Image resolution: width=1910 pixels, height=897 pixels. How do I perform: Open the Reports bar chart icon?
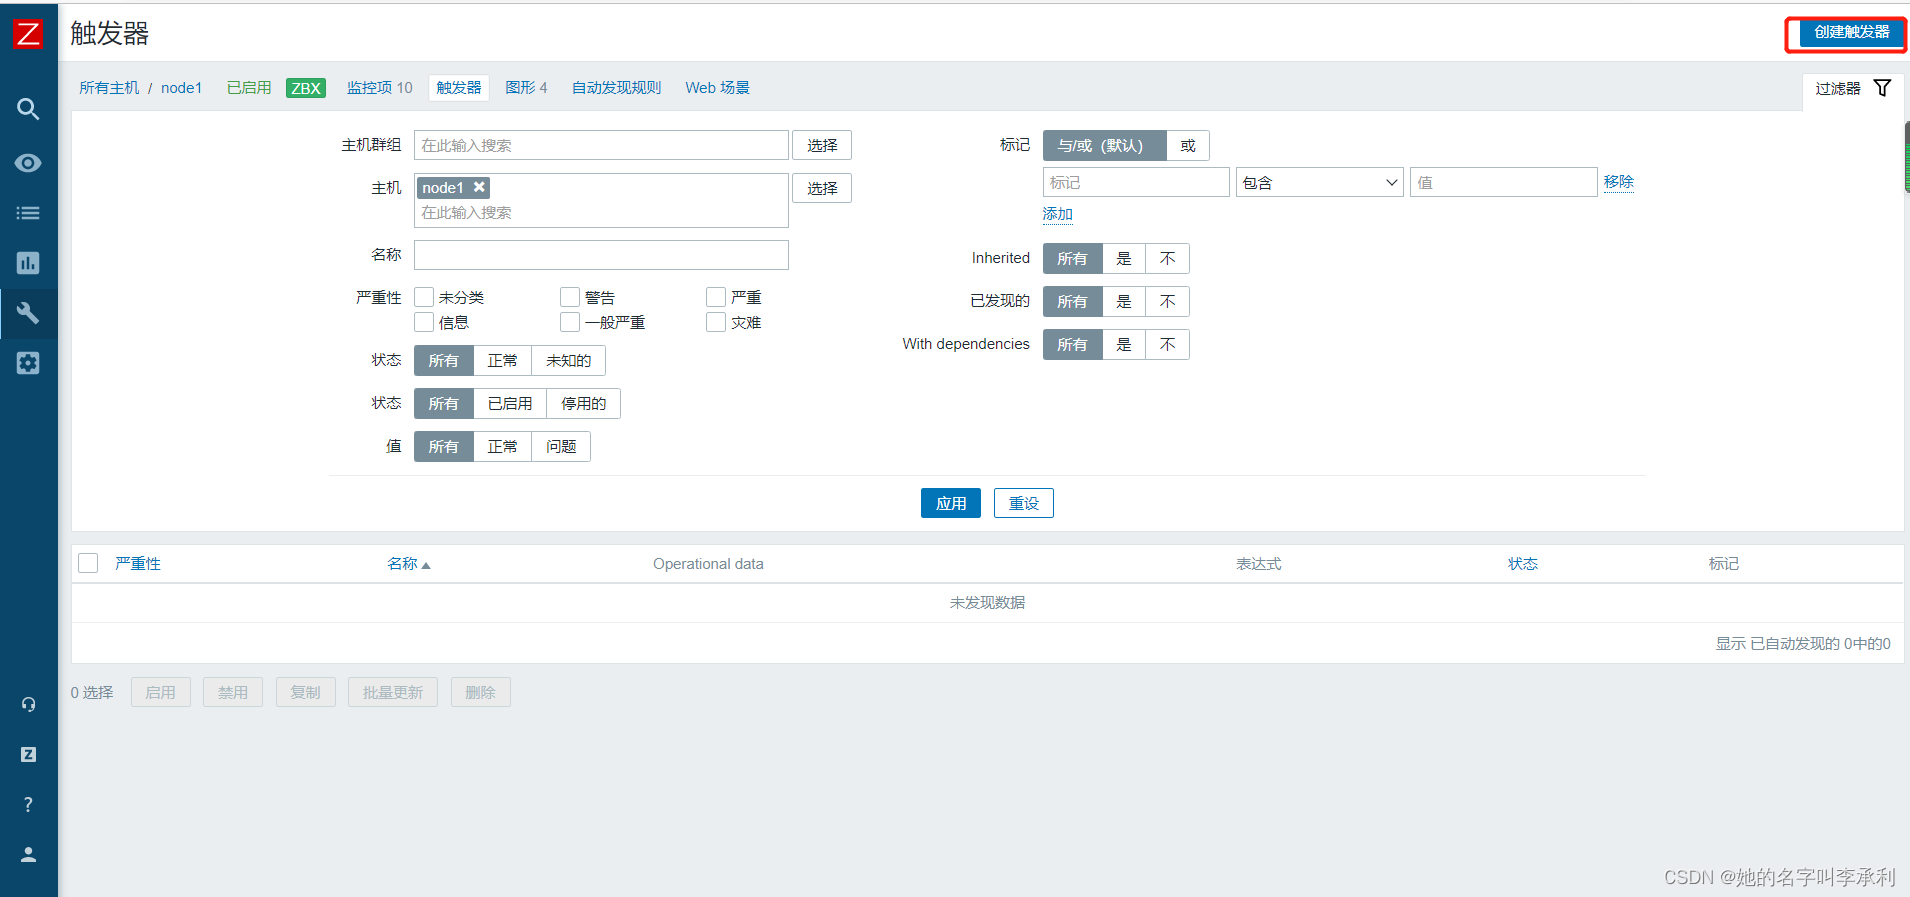tap(28, 263)
